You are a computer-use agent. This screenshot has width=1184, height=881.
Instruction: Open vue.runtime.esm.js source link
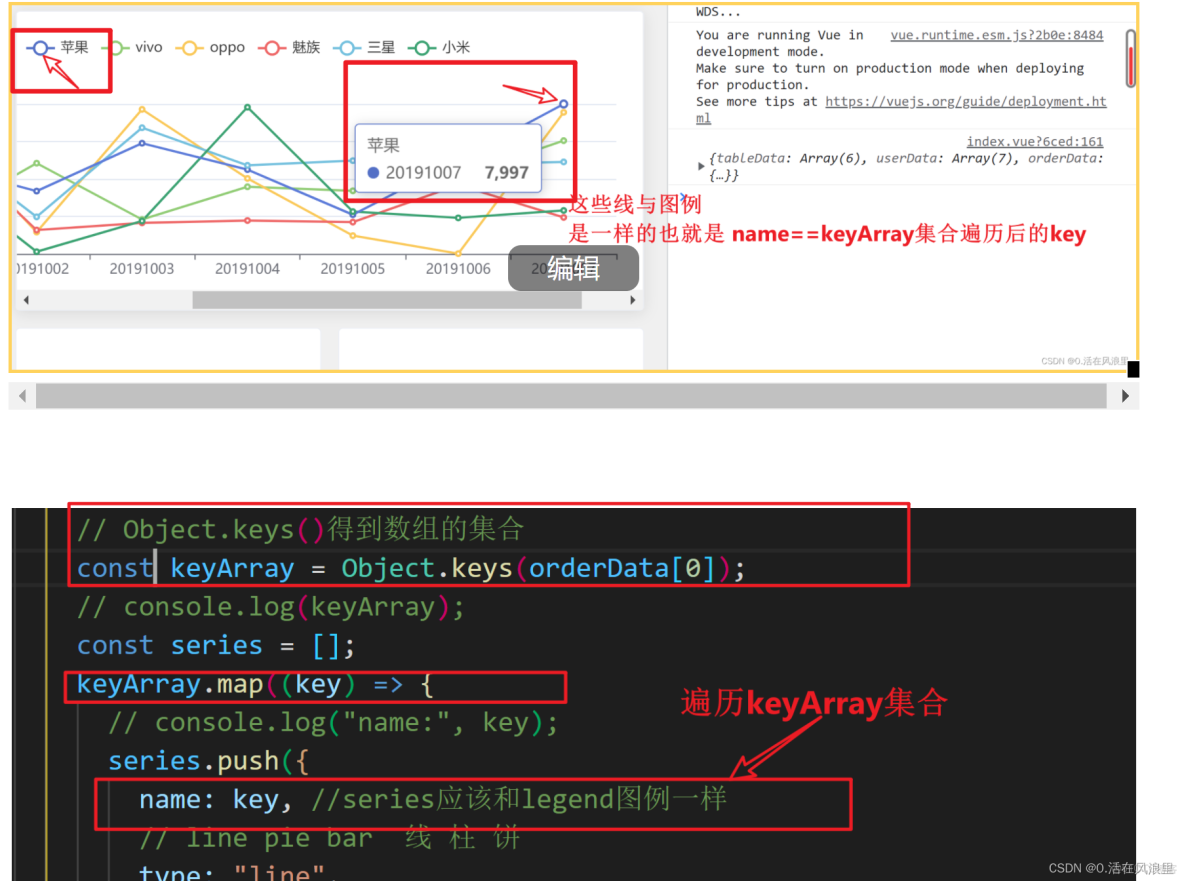pyautogui.click(x=996, y=35)
